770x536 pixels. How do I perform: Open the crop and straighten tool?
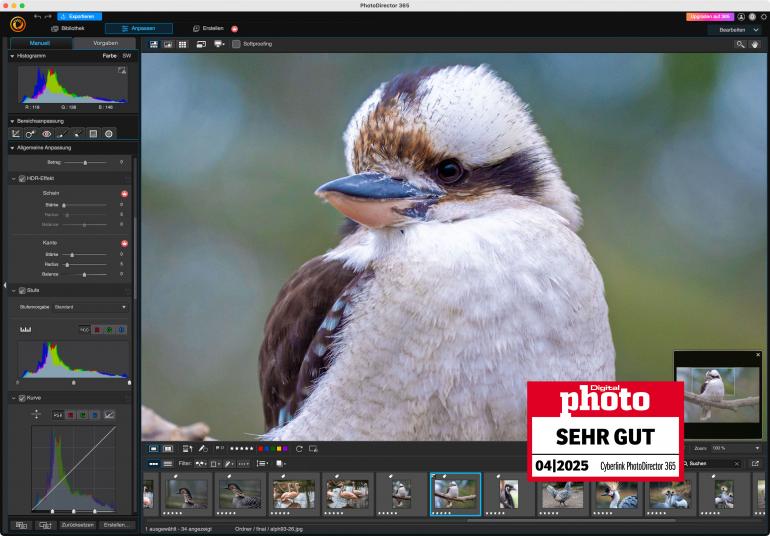[x=16, y=134]
